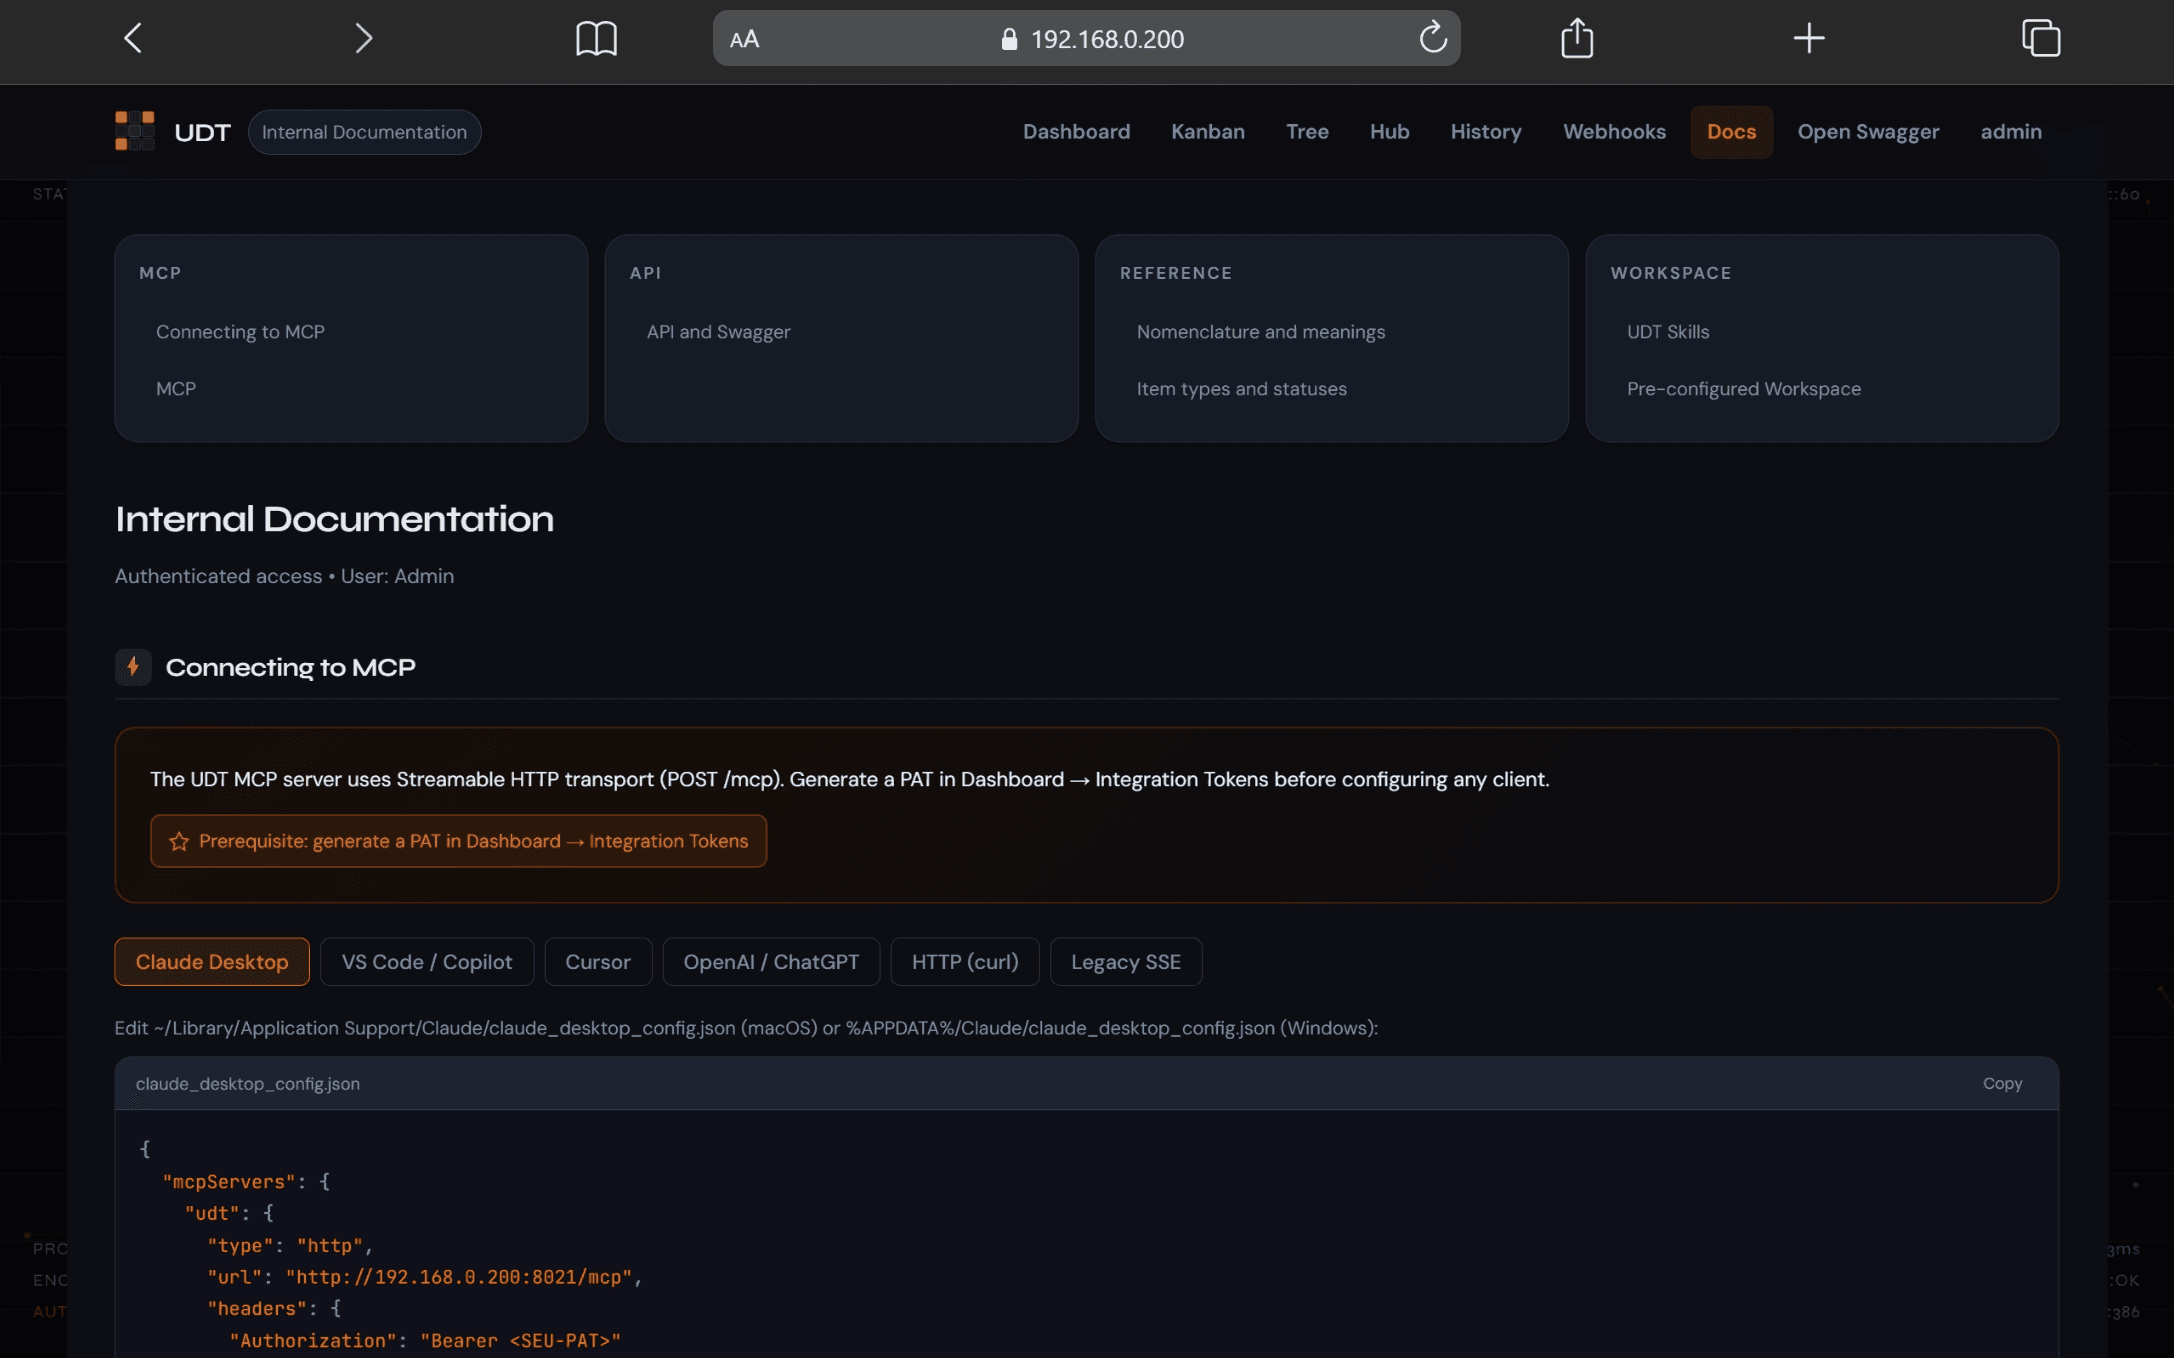Screen dimensions: 2174x1358
Task: Open the admin user menu
Action: pyautogui.click(x=2010, y=131)
